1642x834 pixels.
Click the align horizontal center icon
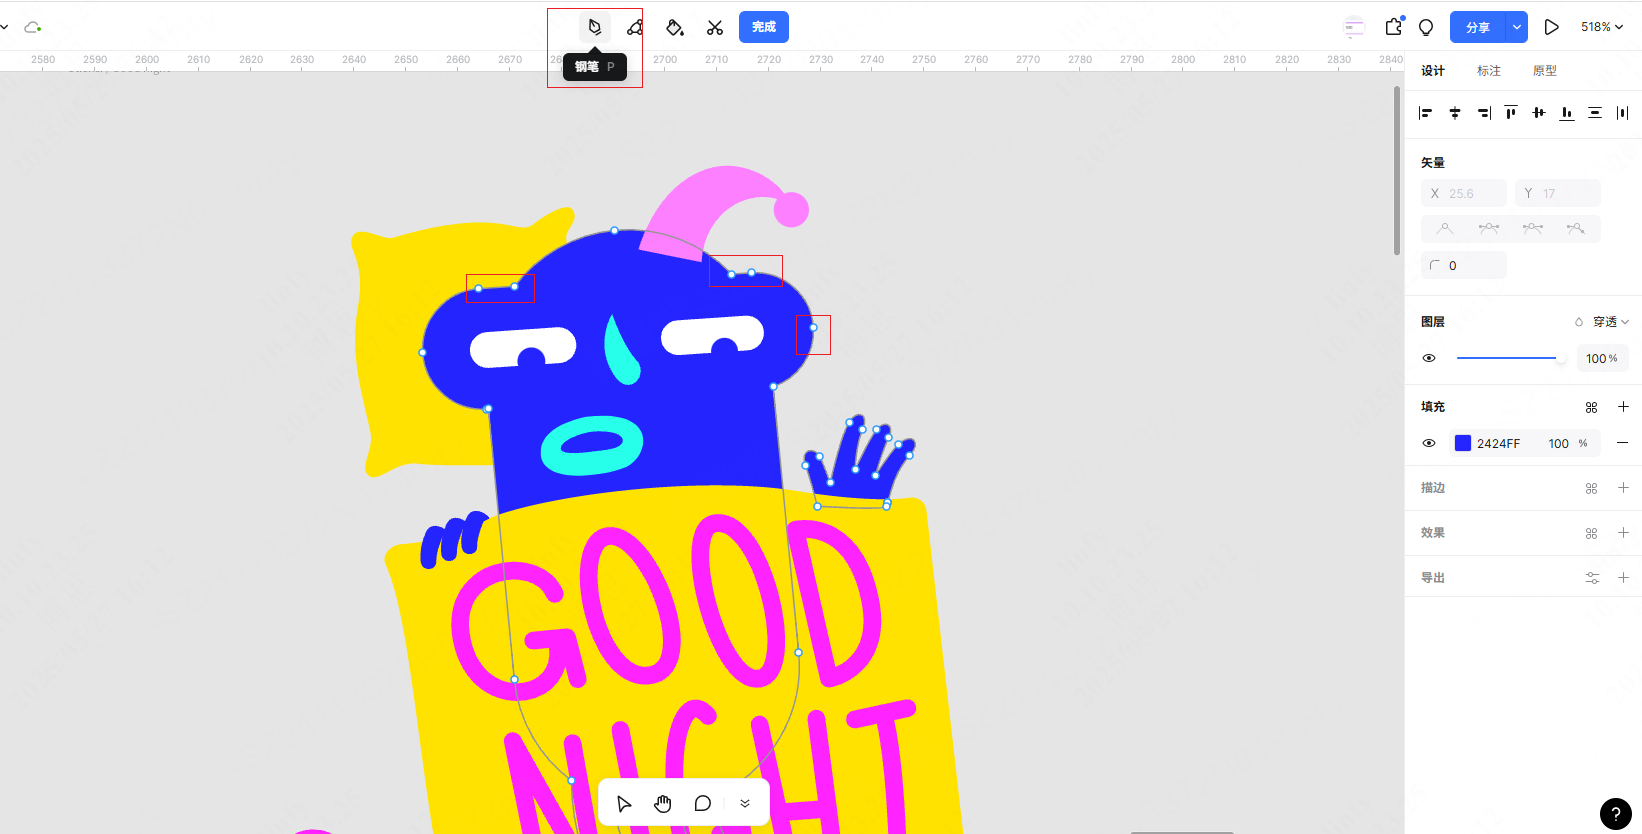1455,113
